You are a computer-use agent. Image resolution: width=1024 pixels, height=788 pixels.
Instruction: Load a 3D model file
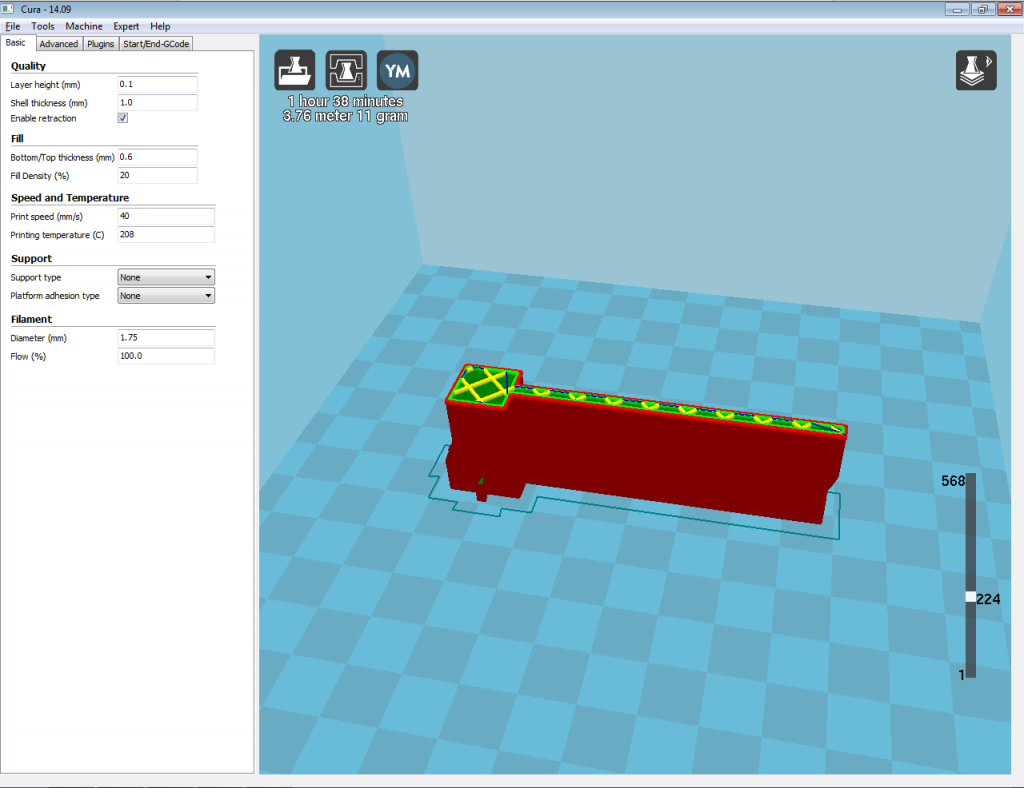pyautogui.click(x=293, y=69)
